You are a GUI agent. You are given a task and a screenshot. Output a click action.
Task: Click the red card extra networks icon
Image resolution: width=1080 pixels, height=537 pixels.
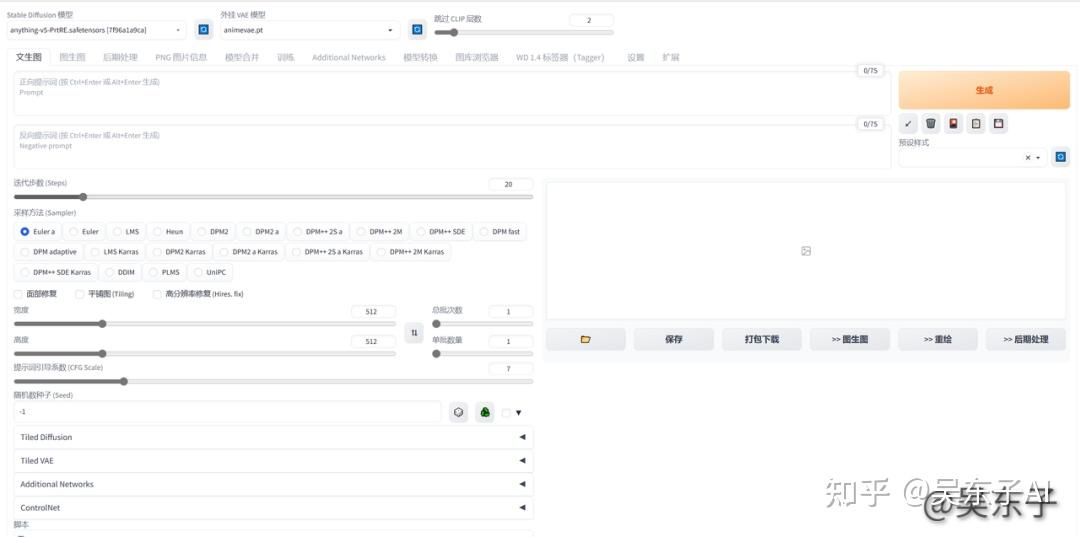coord(954,124)
